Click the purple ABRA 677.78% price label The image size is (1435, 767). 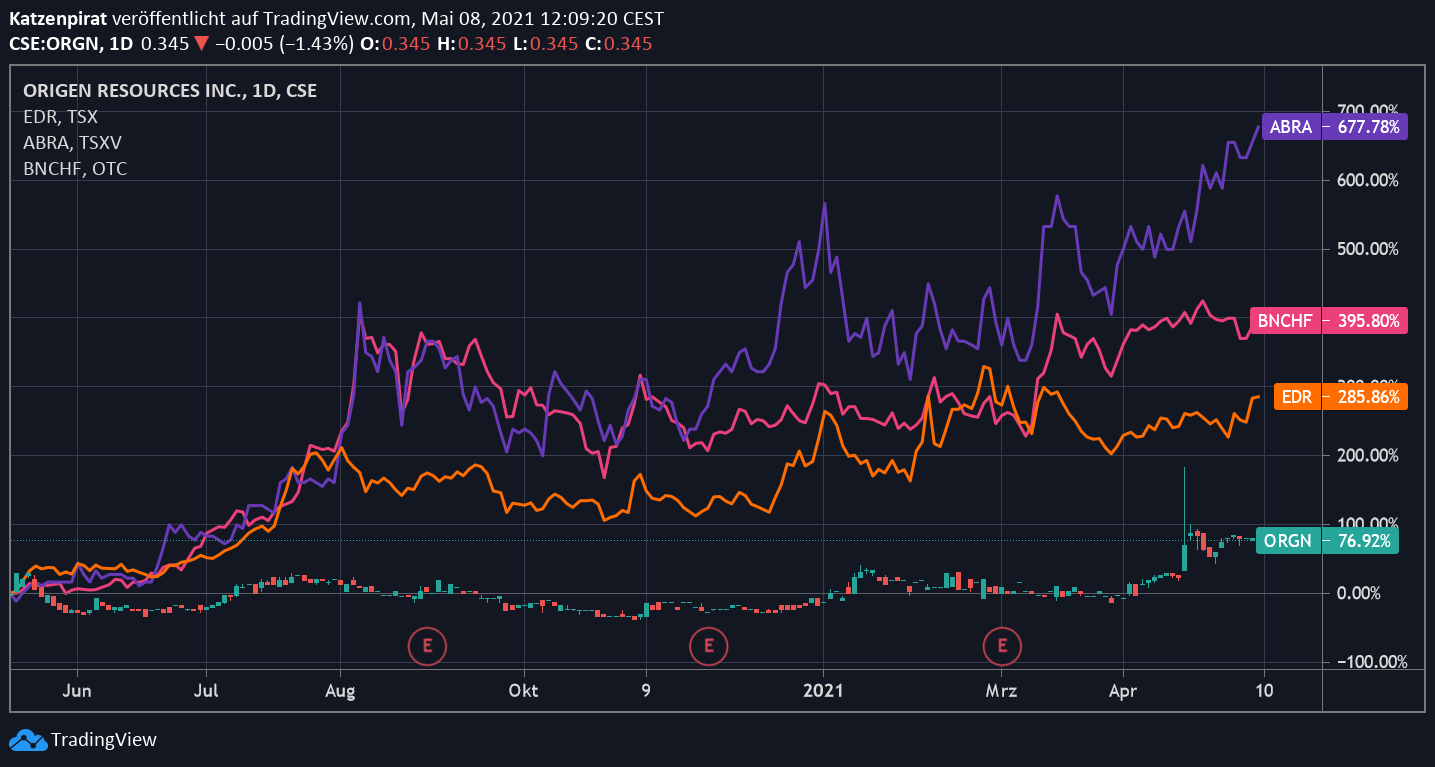click(x=1335, y=127)
